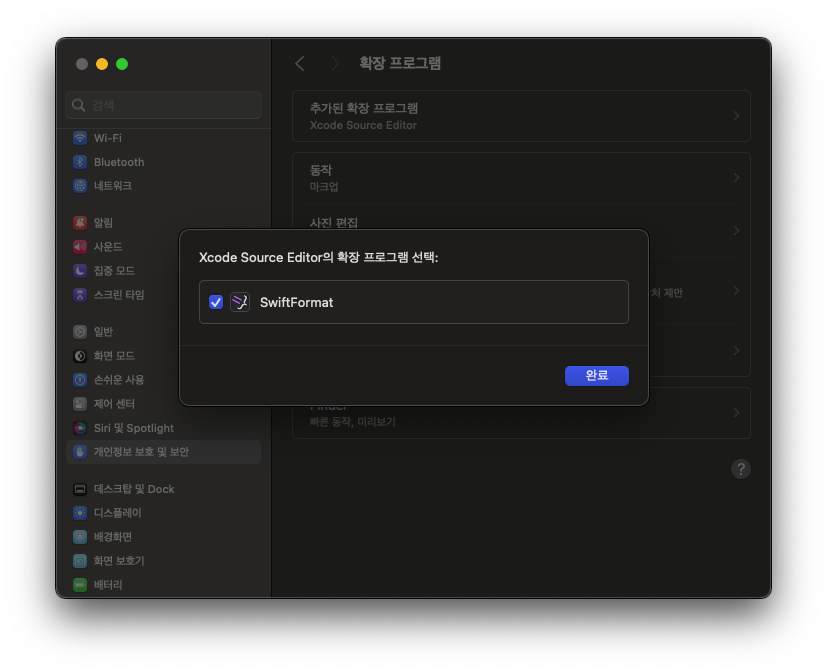
Task: Select 화면 보호기 sidebar label
Action: tap(119, 561)
